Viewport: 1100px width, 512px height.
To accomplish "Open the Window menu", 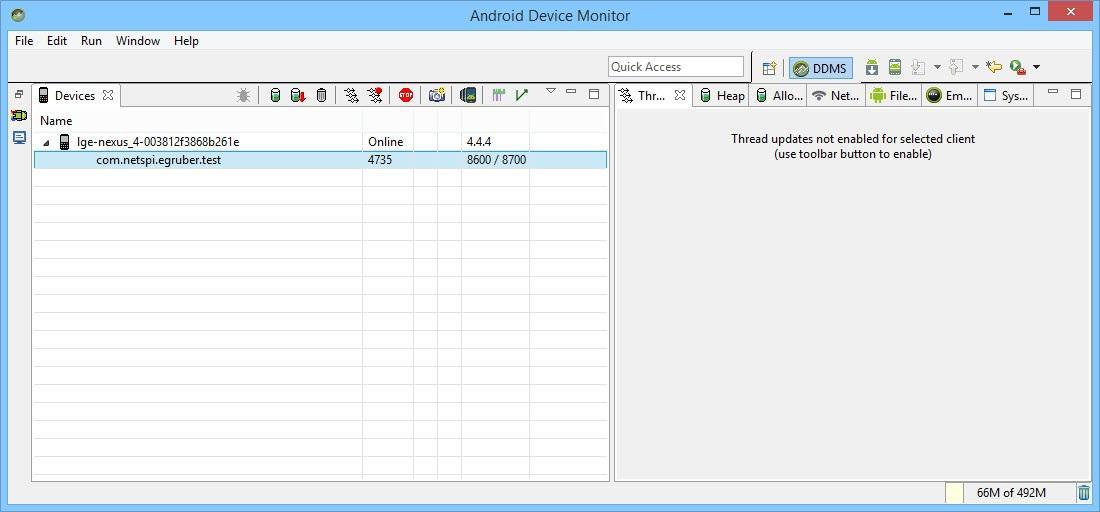I will click(138, 41).
